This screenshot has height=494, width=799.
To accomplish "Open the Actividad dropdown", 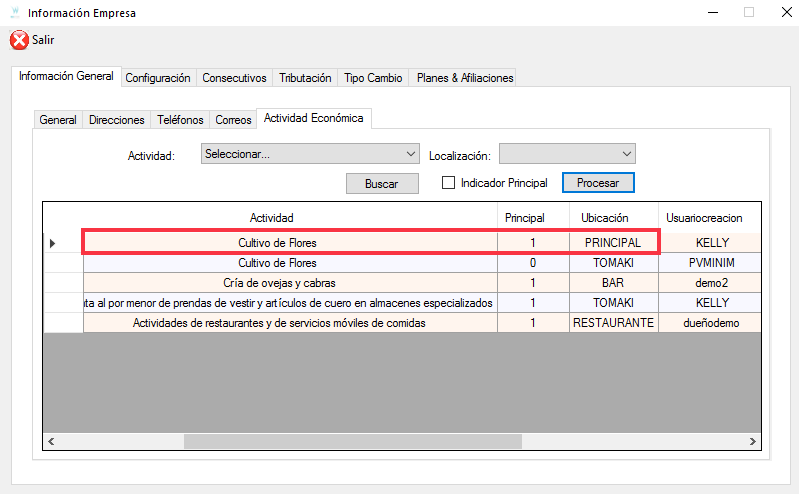I will (310, 154).
